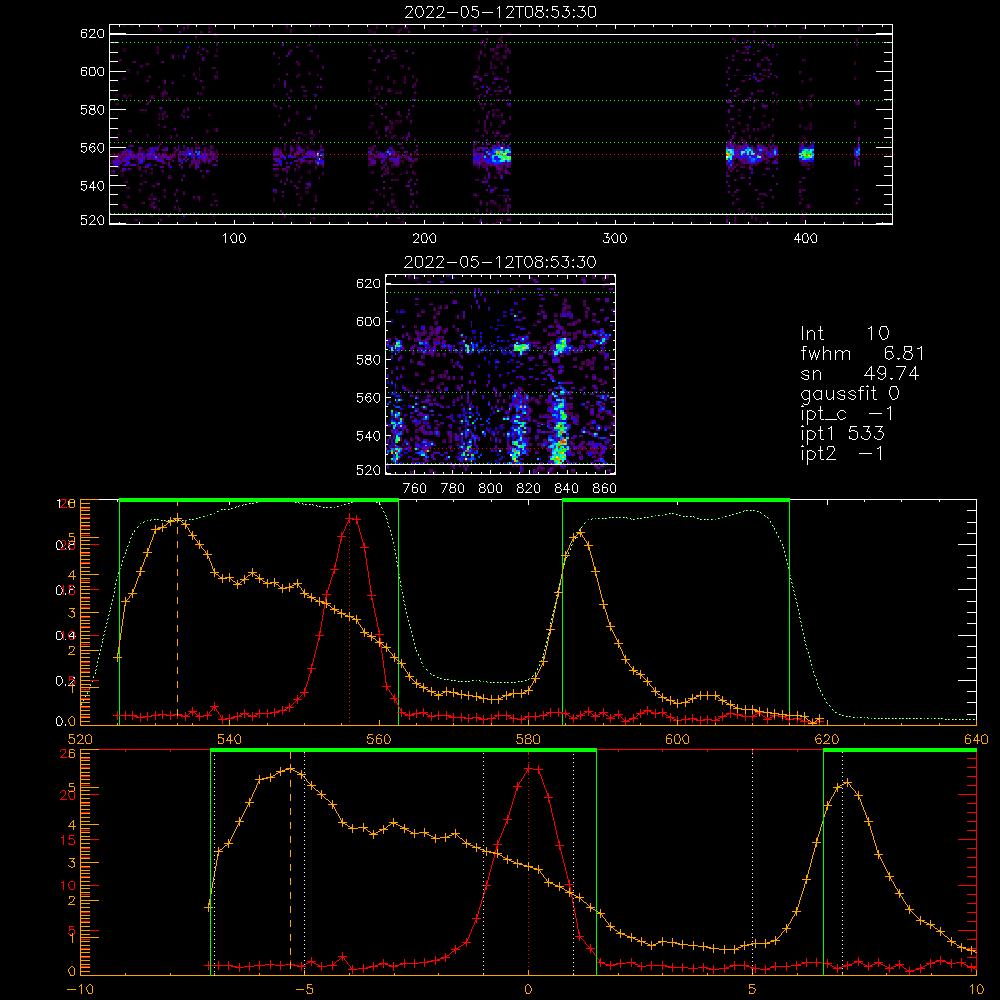Click the 860 tick label under middle spectrogram
The width and height of the screenshot is (1000, 1000).
605,489
